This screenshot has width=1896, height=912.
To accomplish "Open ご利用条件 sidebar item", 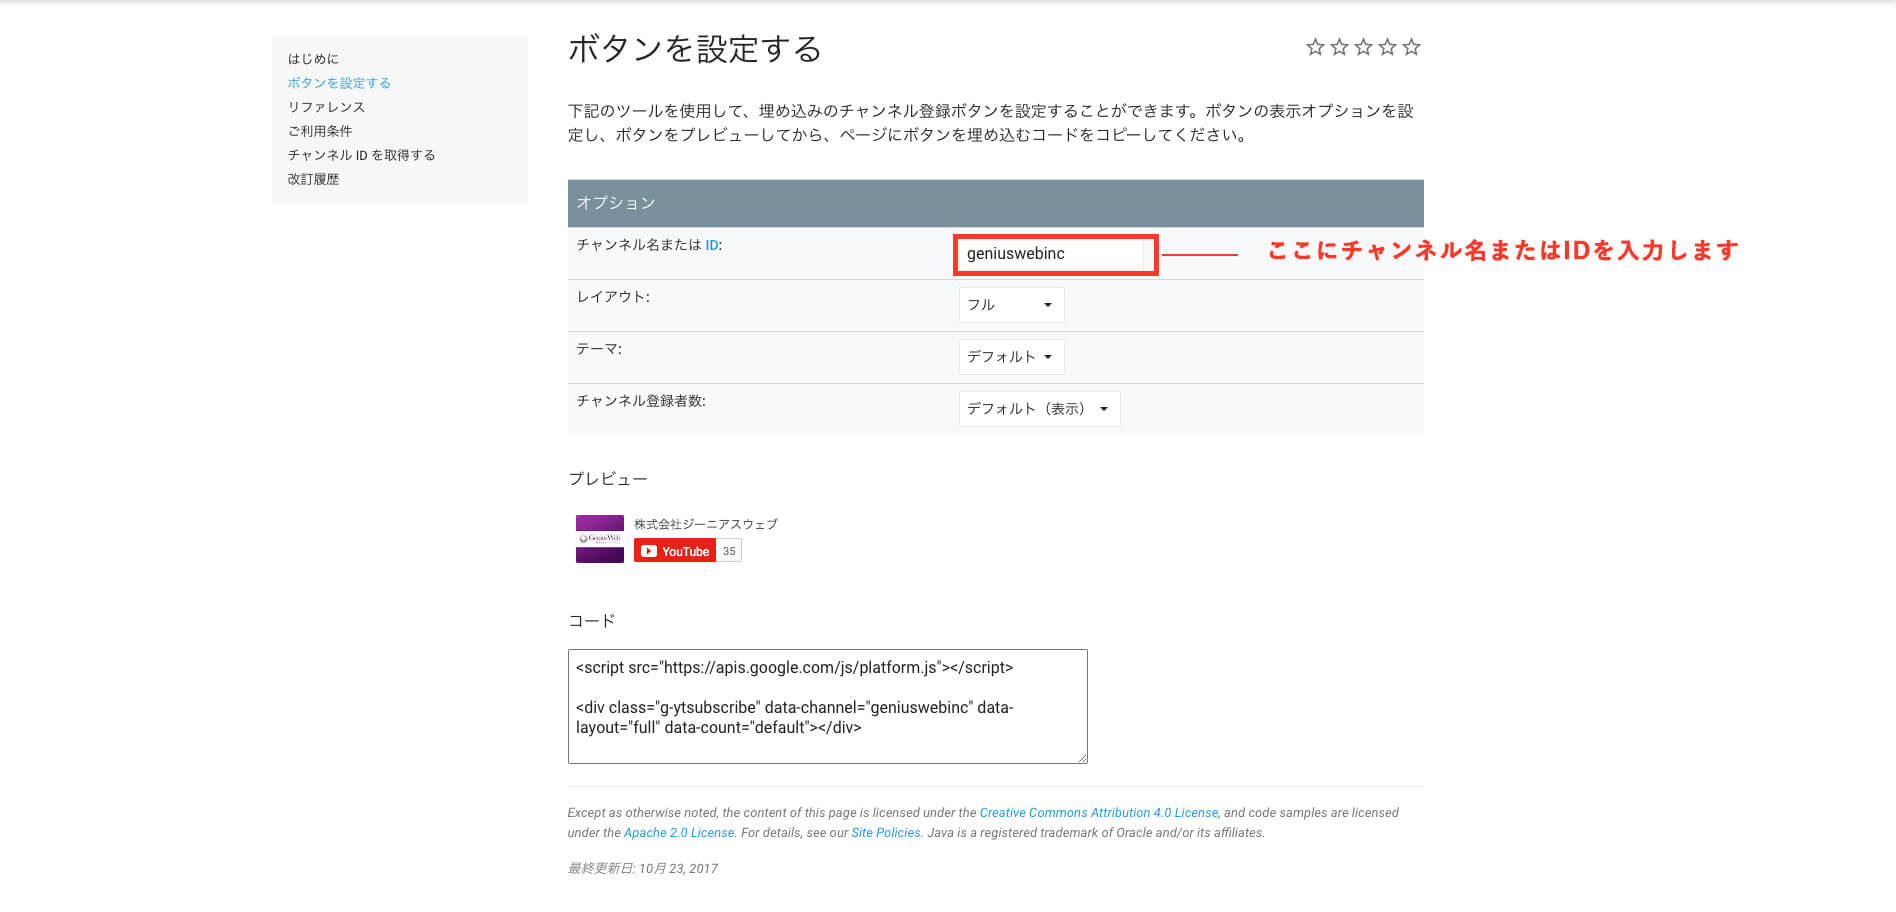I will click(320, 131).
